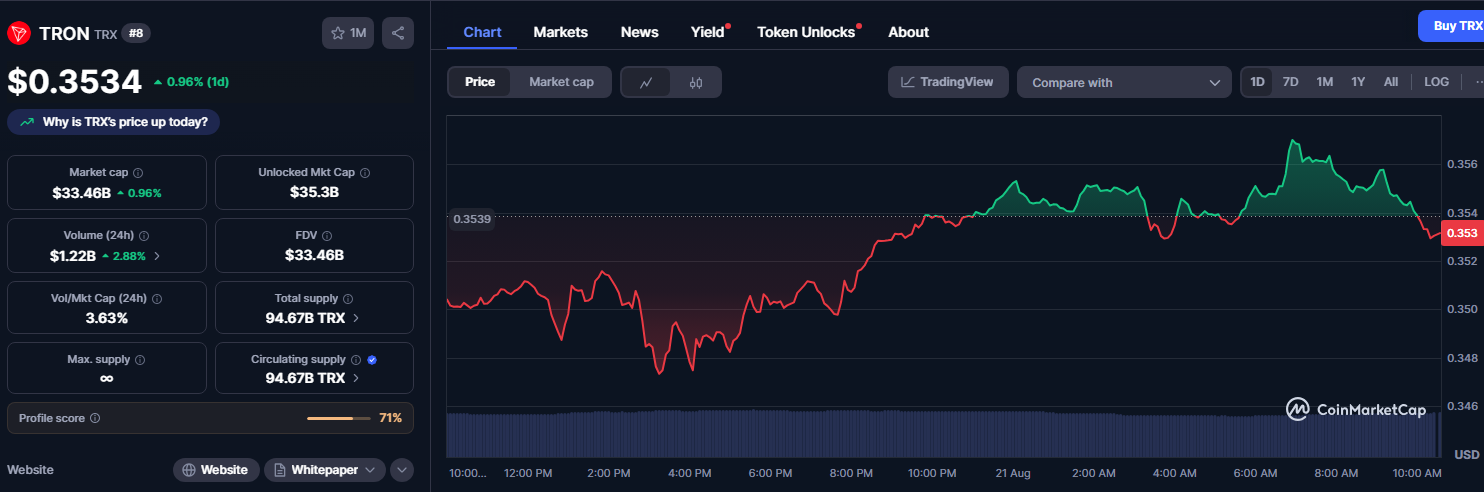
Task: Open Volume (24h) info icon
Action: tap(144, 236)
